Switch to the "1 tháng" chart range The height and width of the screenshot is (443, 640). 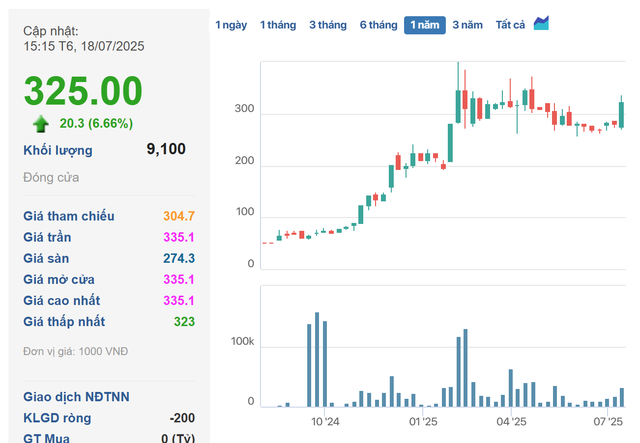coord(278,25)
